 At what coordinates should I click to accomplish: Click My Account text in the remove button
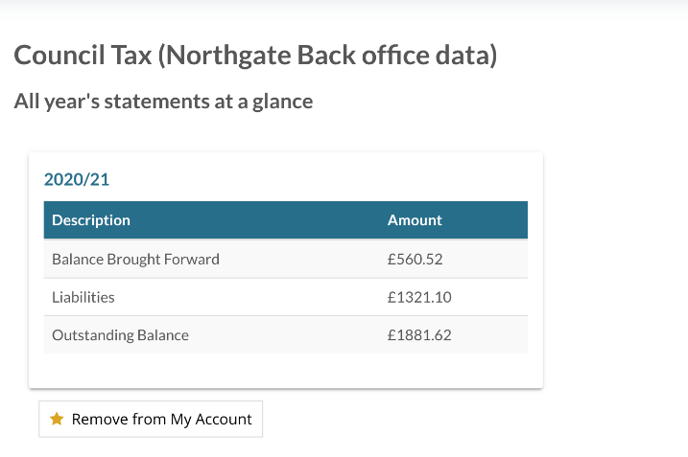211,420
